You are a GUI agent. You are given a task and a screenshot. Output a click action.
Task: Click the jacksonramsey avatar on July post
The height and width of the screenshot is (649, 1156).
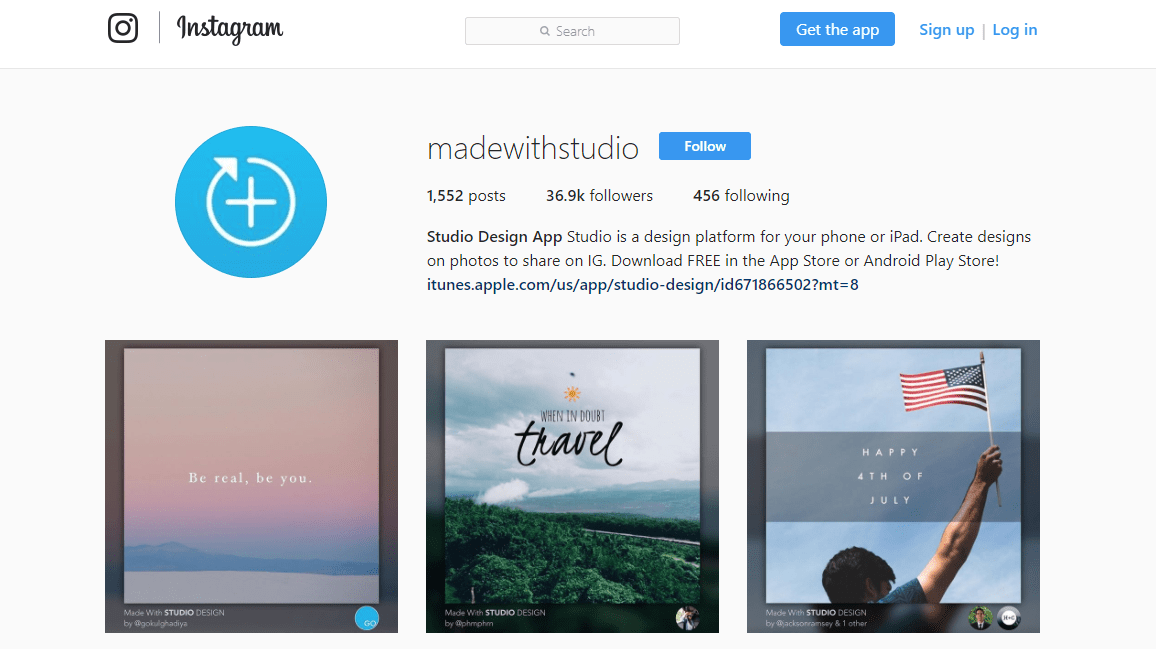point(980,618)
